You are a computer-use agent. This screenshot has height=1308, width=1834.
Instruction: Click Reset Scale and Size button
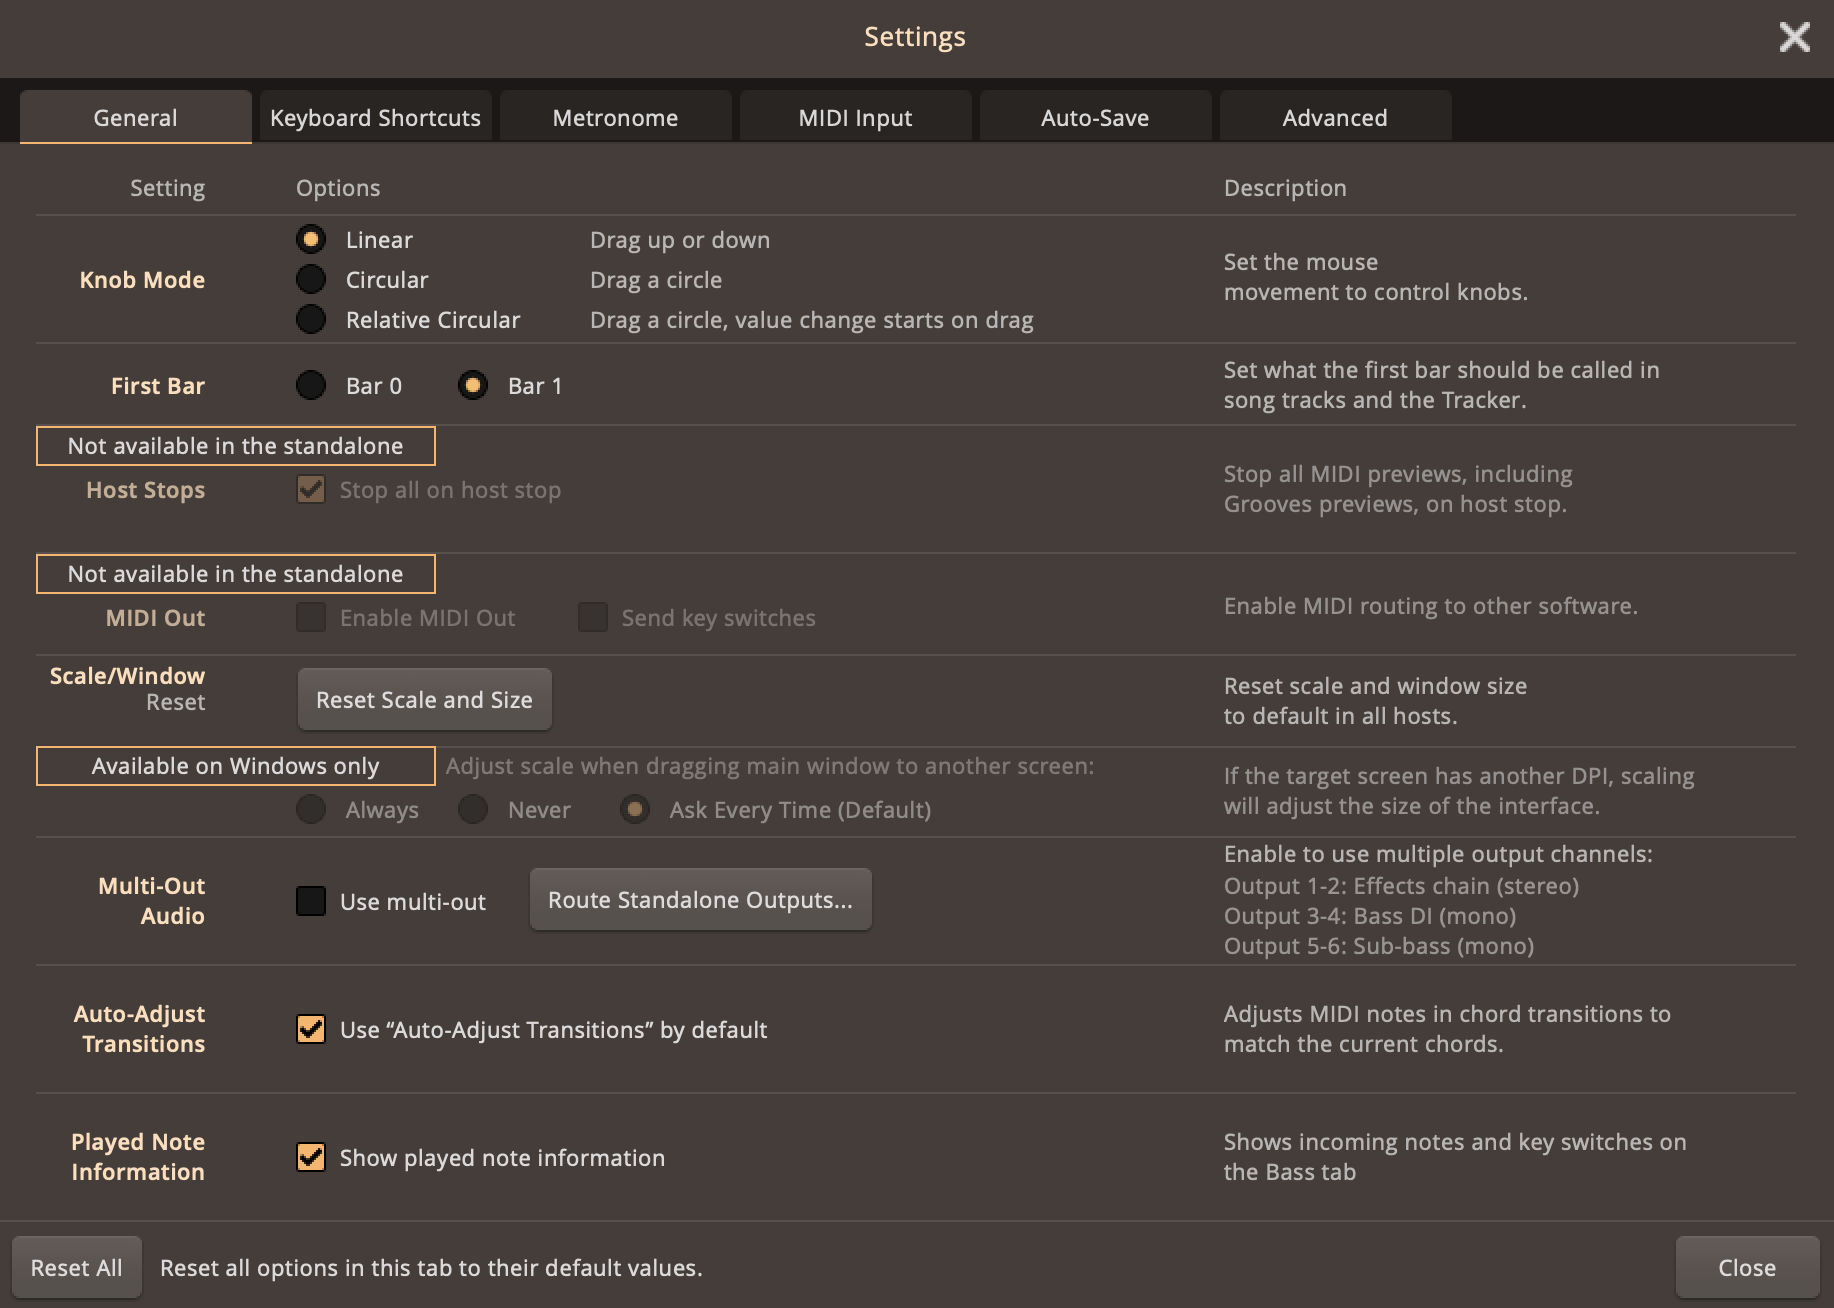pos(424,700)
